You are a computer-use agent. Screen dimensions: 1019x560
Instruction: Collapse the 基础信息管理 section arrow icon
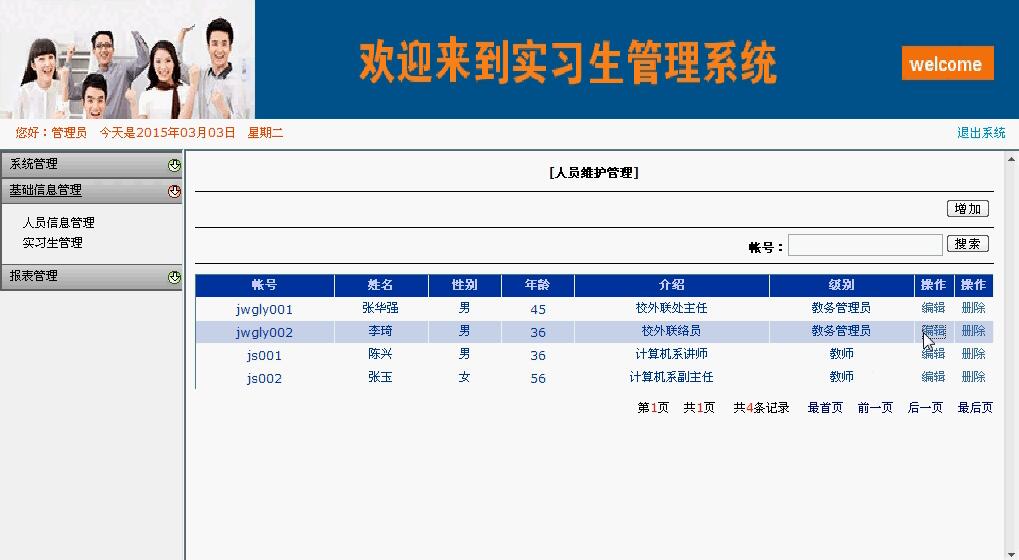point(174,191)
